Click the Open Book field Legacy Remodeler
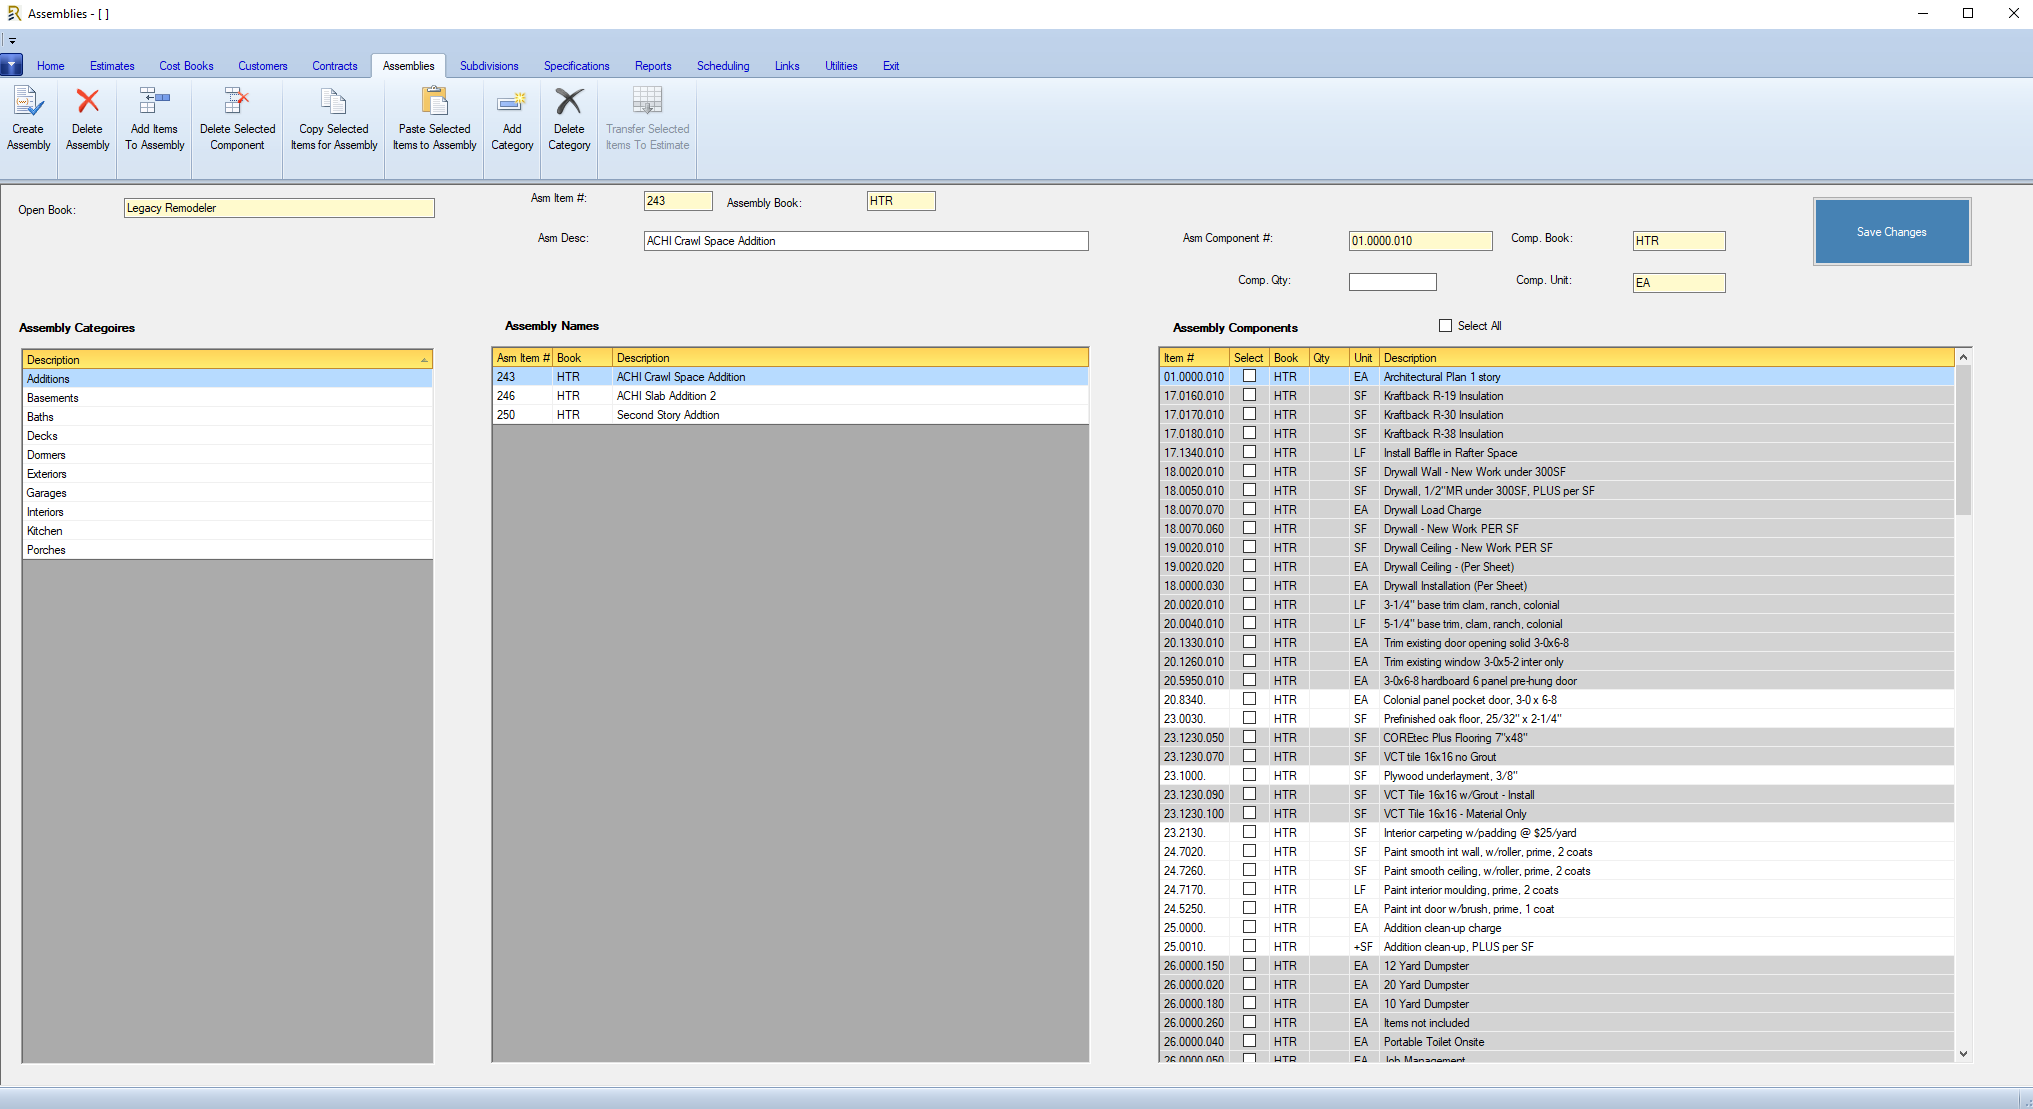The height and width of the screenshot is (1109, 2033). point(279,208)
